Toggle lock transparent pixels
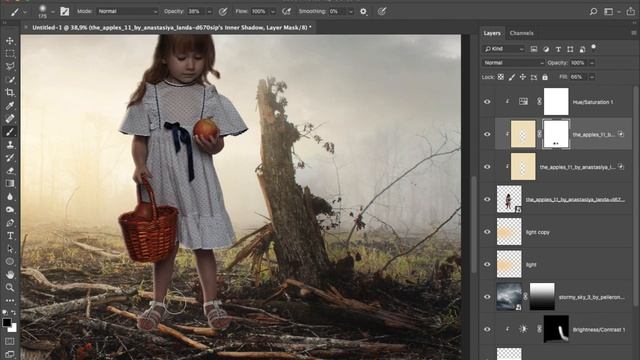Screen dimensions: 640x360 tap(501, 77)
